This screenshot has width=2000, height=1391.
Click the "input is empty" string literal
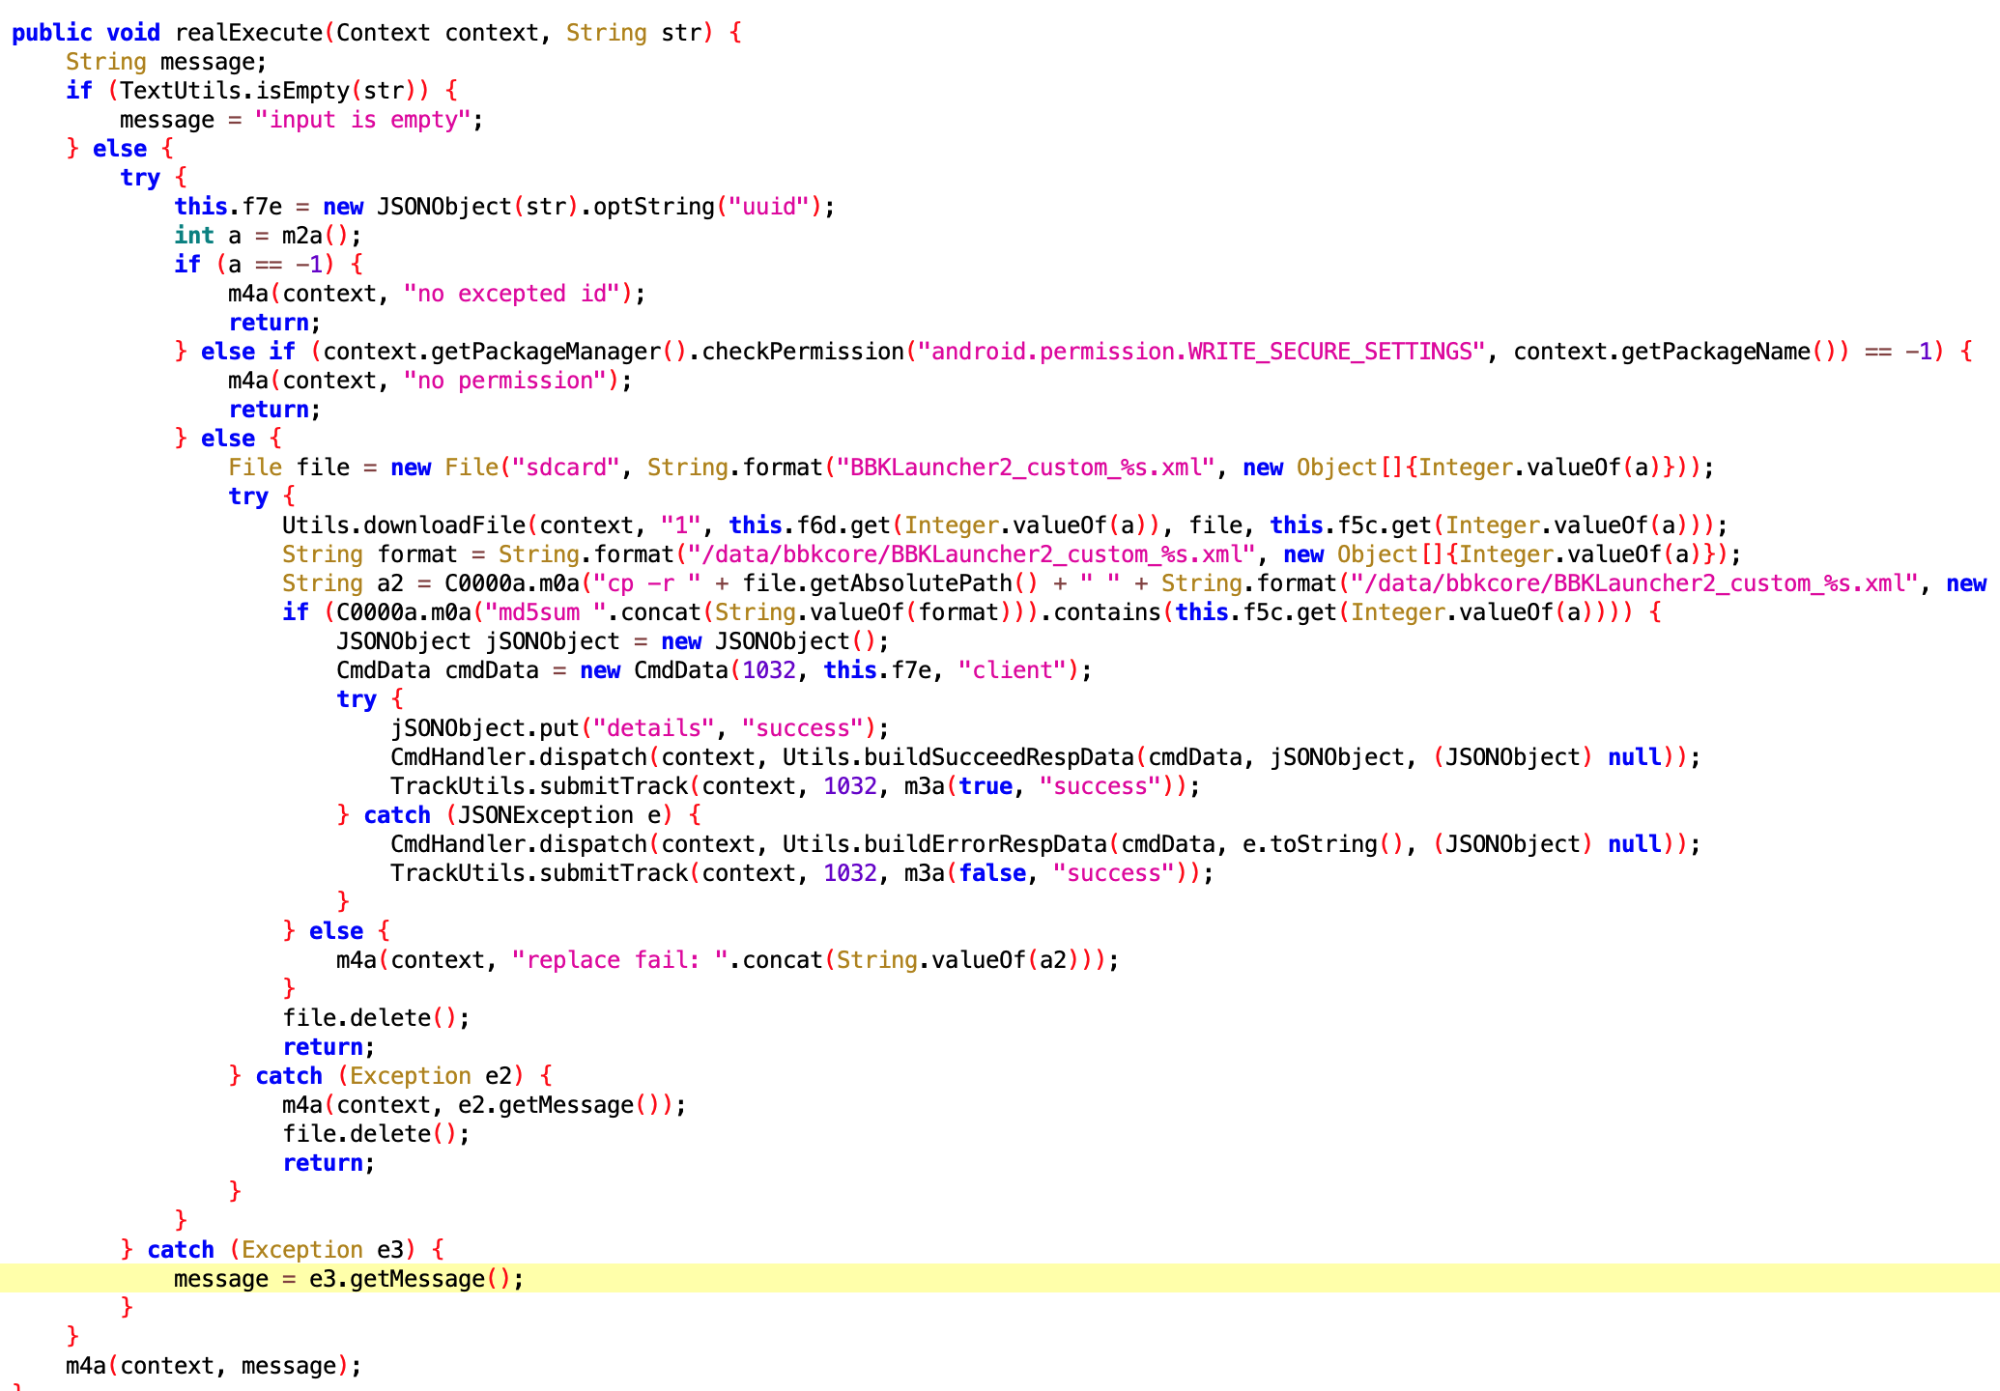[x=363, y=119]
